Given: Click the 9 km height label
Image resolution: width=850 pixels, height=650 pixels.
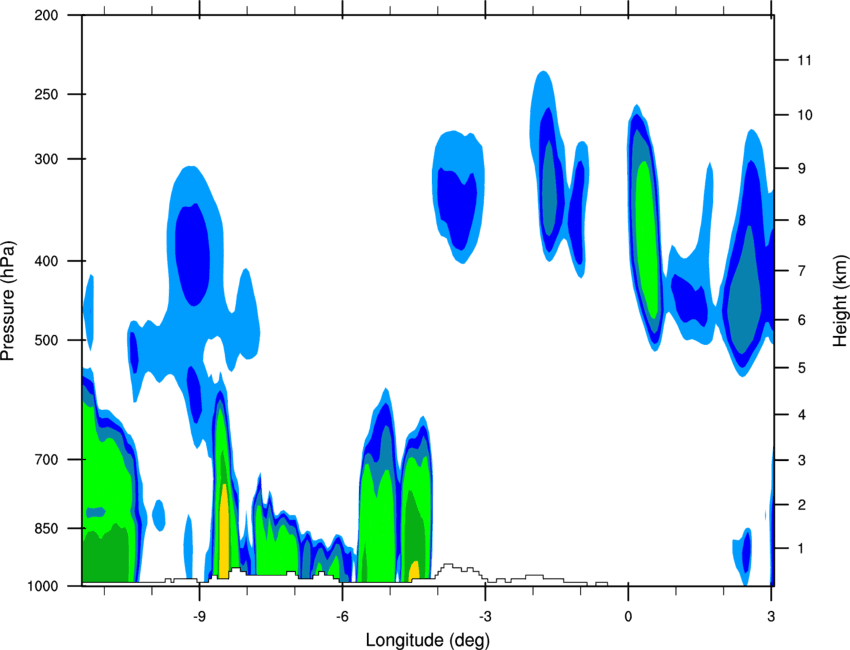Looking at the screenshot, I should coord(802,169).
